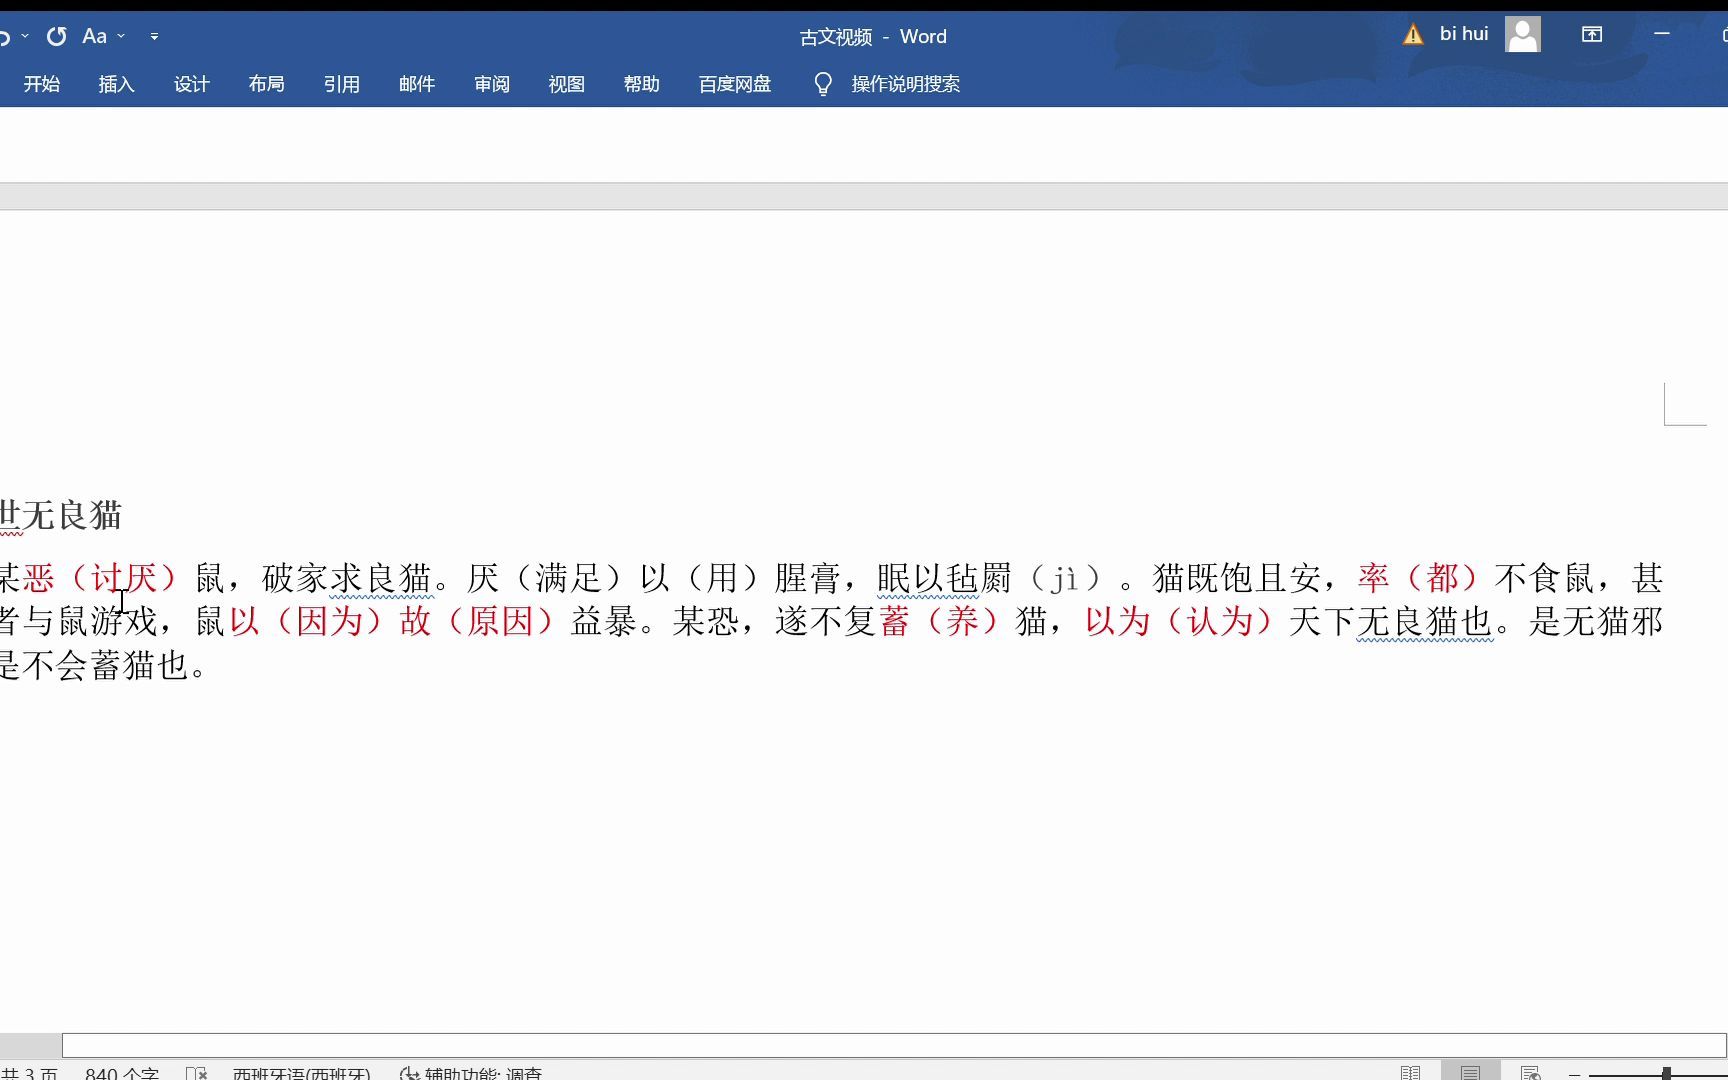Open the 百度网盘 ribbon tab
Screen dimensions: 1728x1080
click(735, 84)
